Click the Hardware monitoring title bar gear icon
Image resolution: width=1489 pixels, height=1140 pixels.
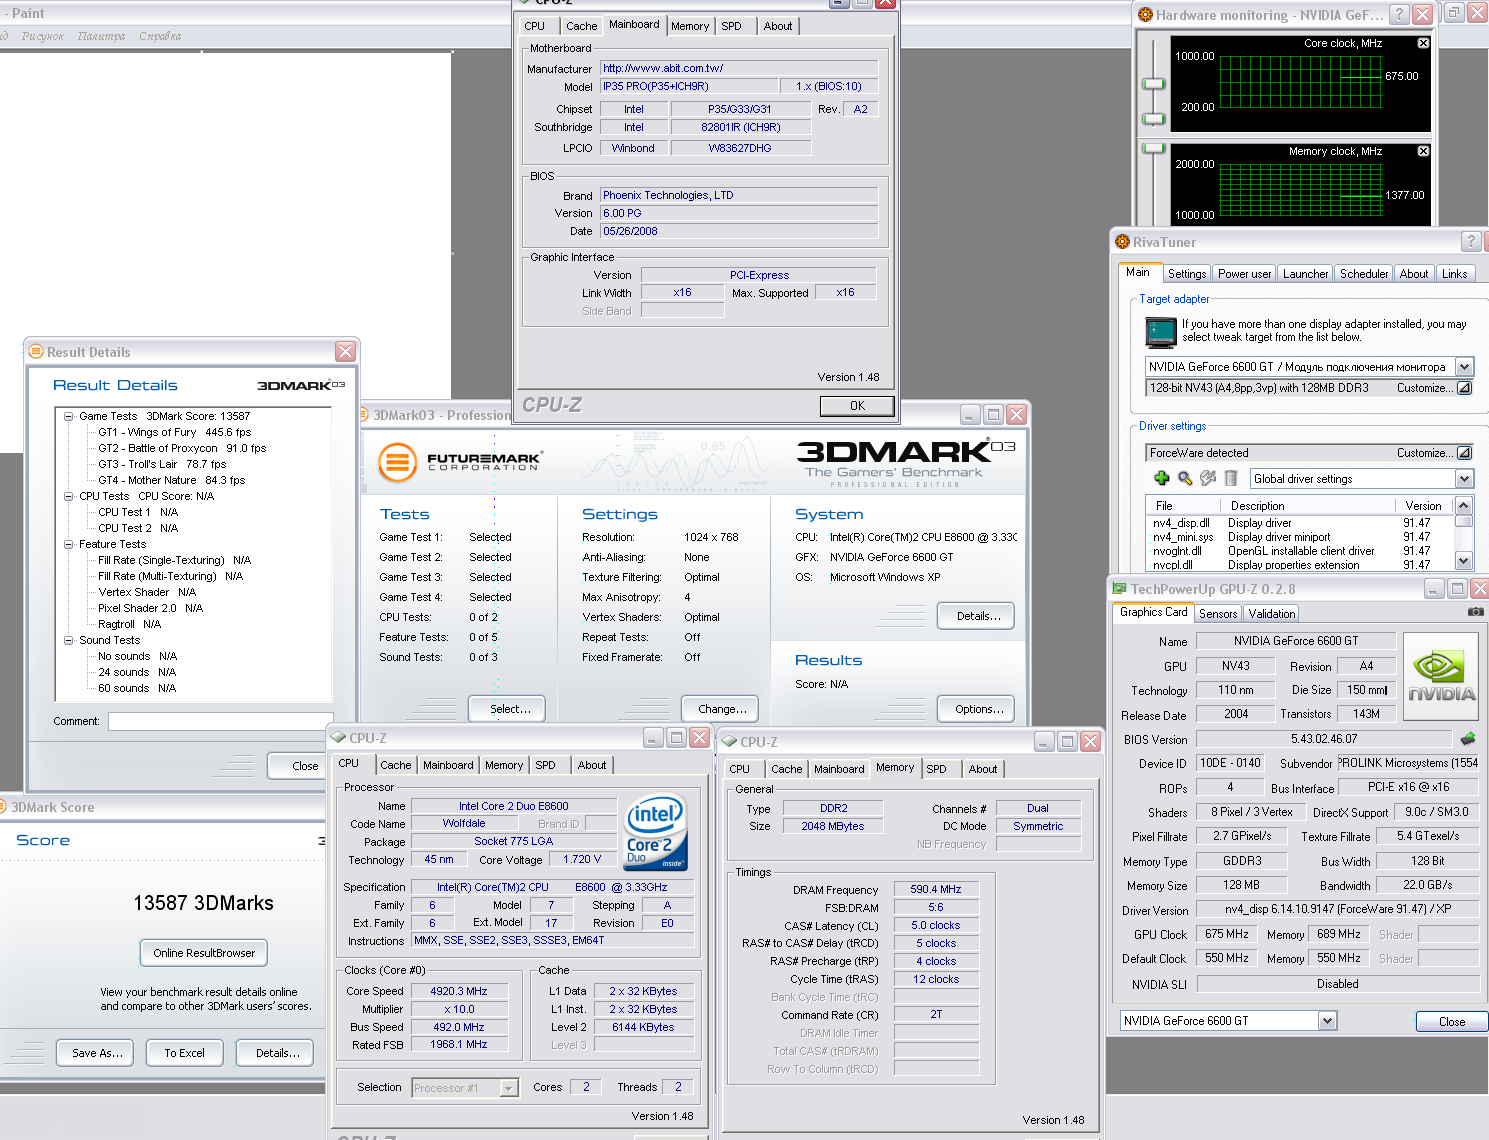pos(1146,15)
